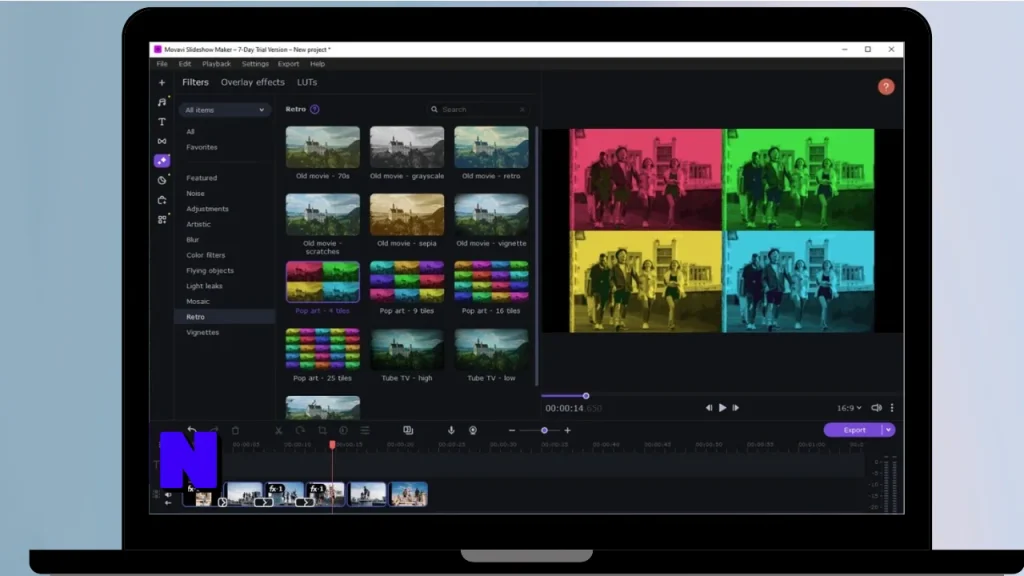
Task: Open the Color adjustments tool
Action: tap(344, 430)
